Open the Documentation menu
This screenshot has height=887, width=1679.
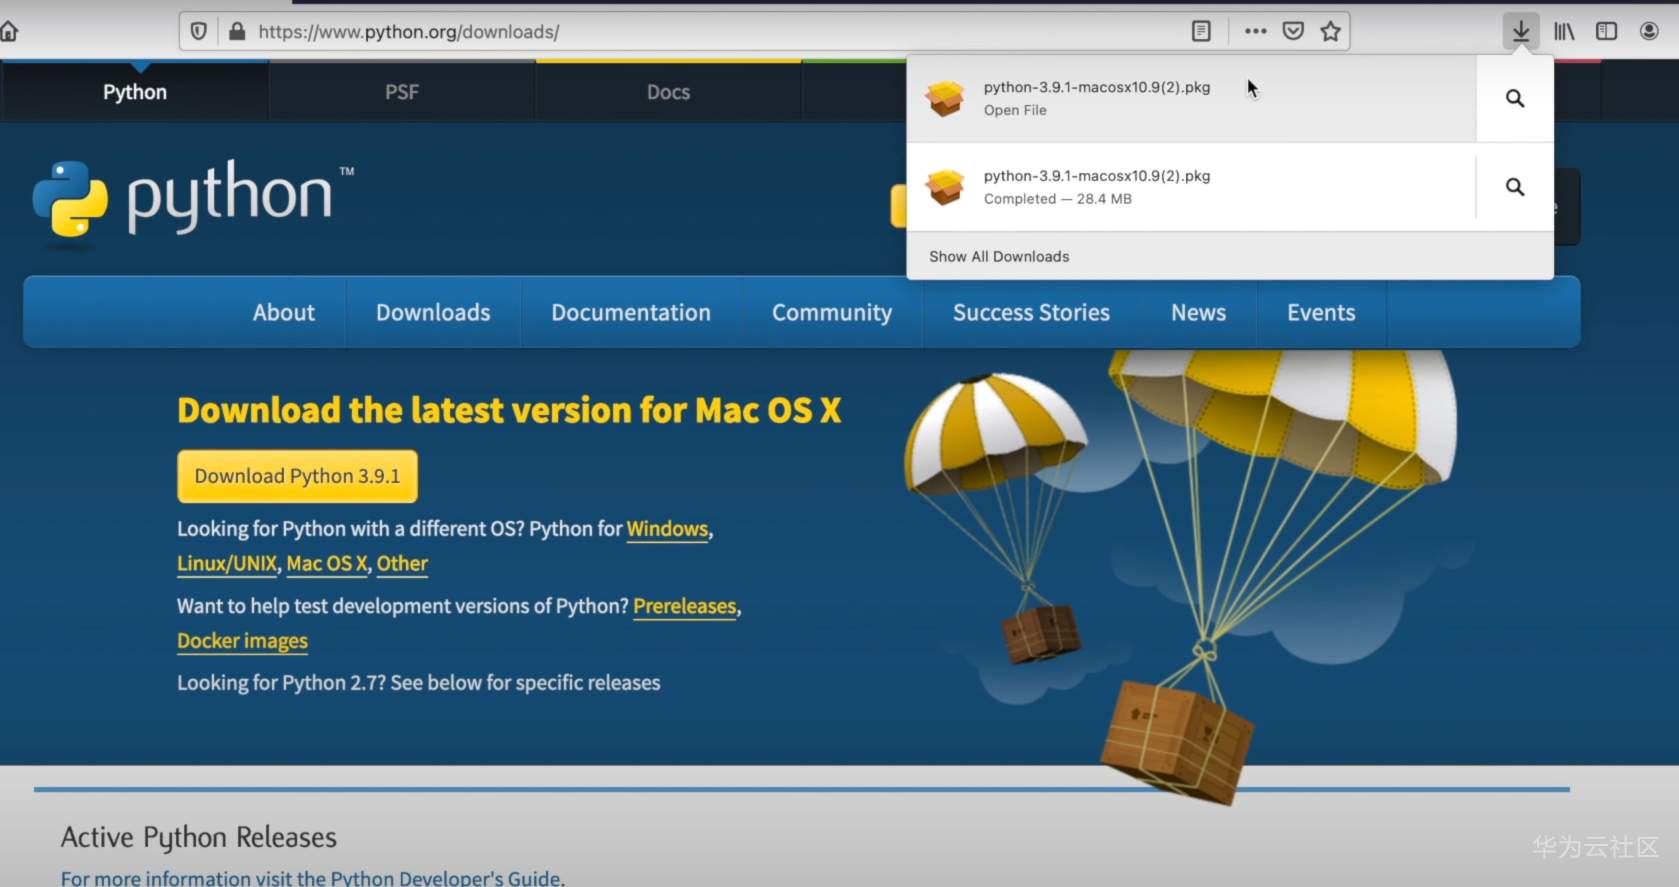tap(631, 313)
